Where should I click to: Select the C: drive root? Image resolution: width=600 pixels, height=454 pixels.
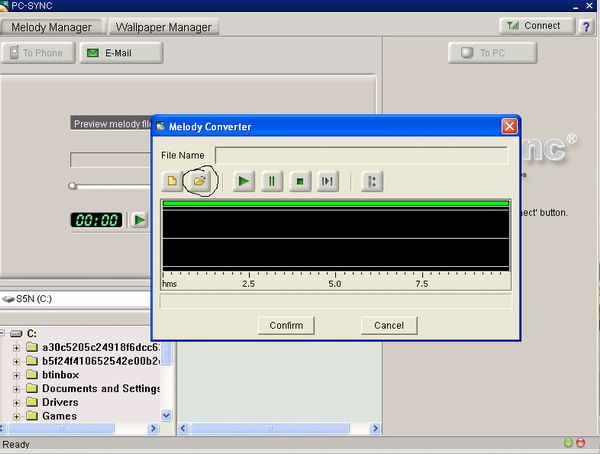point(31,333)
